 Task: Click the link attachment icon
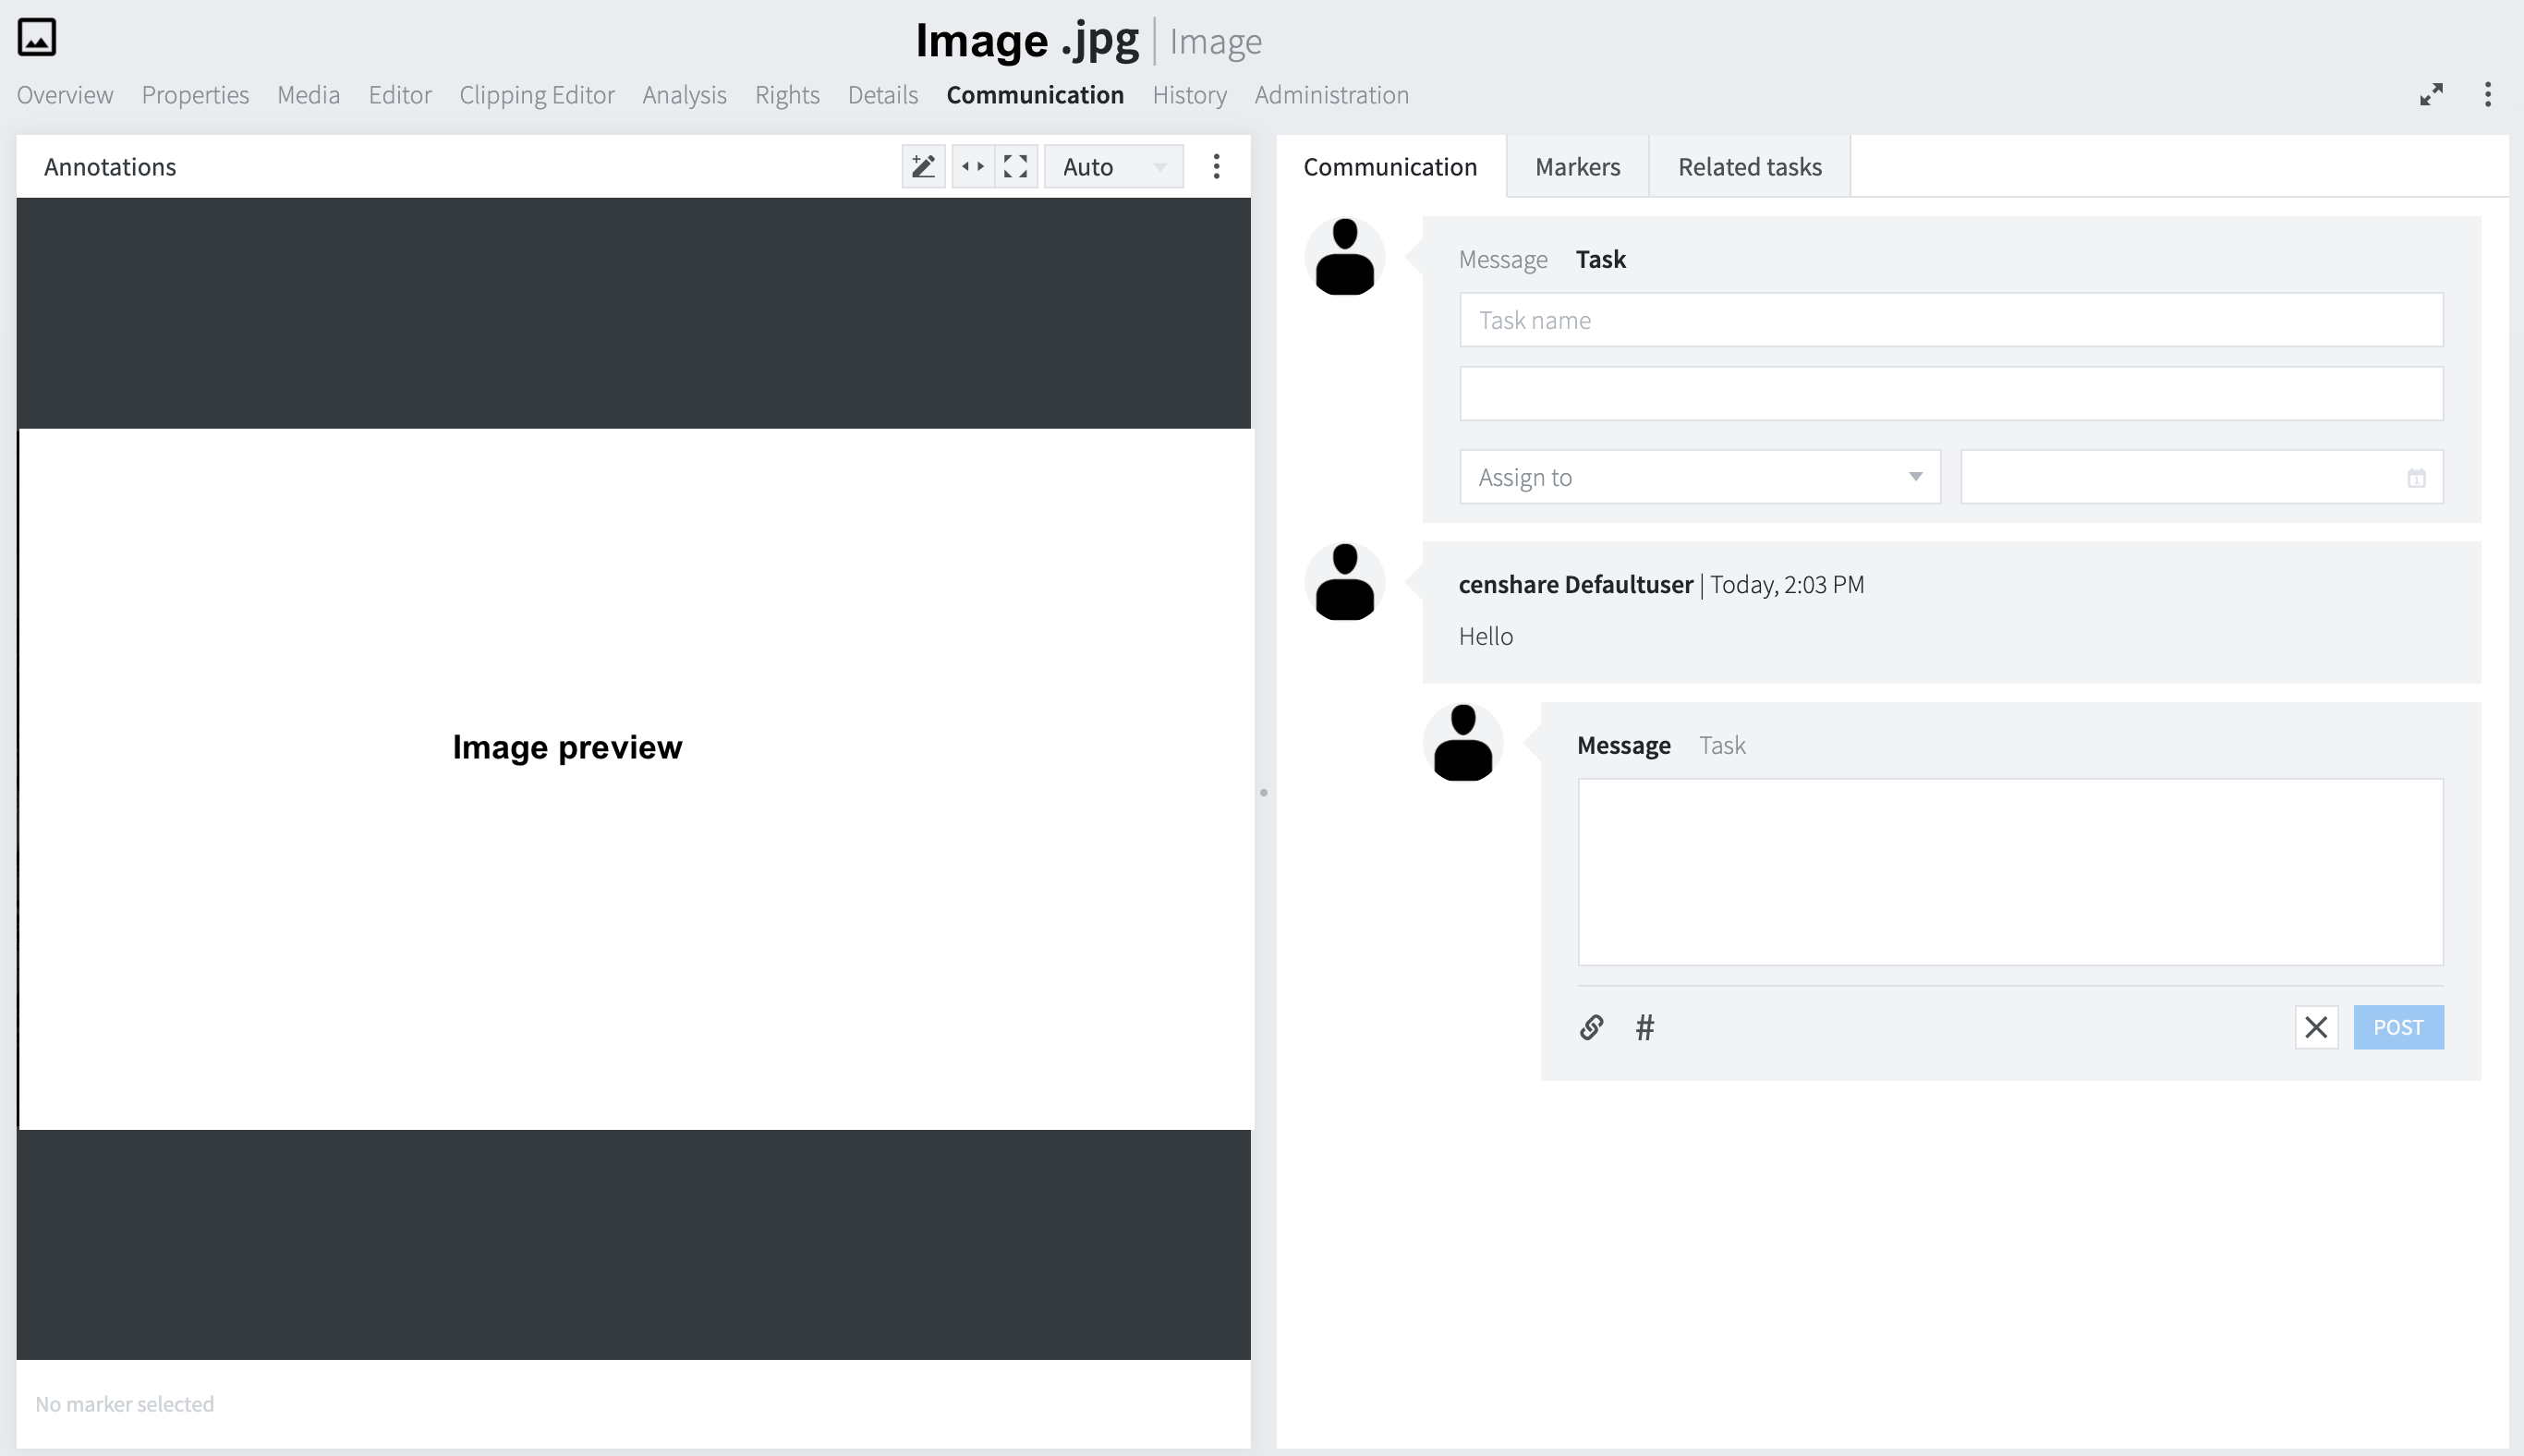coord(1591,1027)
